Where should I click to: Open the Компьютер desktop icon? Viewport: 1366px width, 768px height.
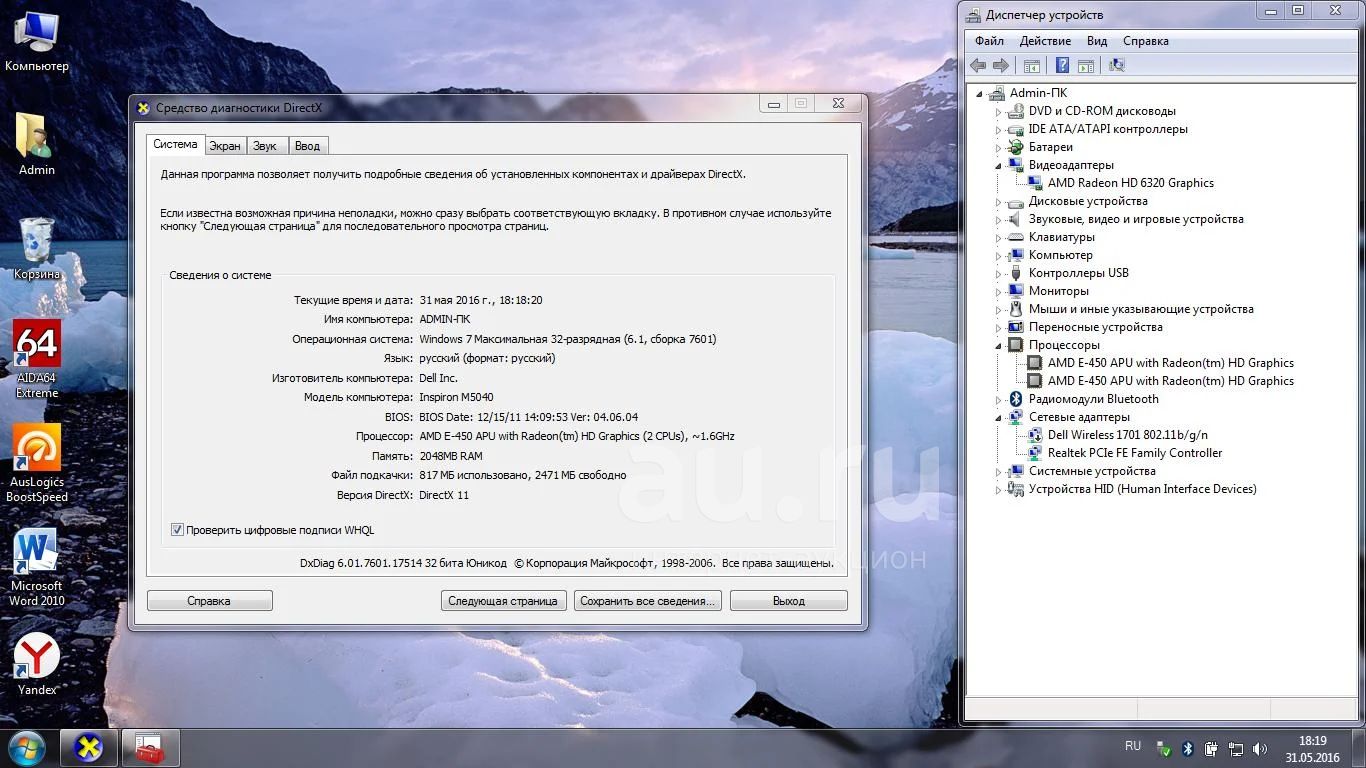[x=37, y=42]
